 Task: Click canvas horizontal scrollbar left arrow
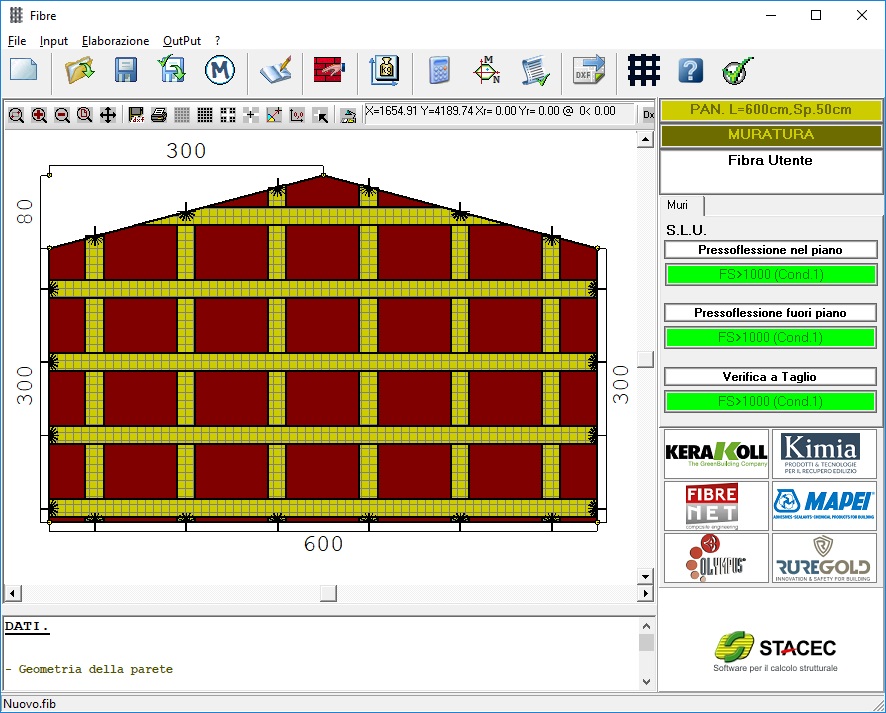pos(12,593)
